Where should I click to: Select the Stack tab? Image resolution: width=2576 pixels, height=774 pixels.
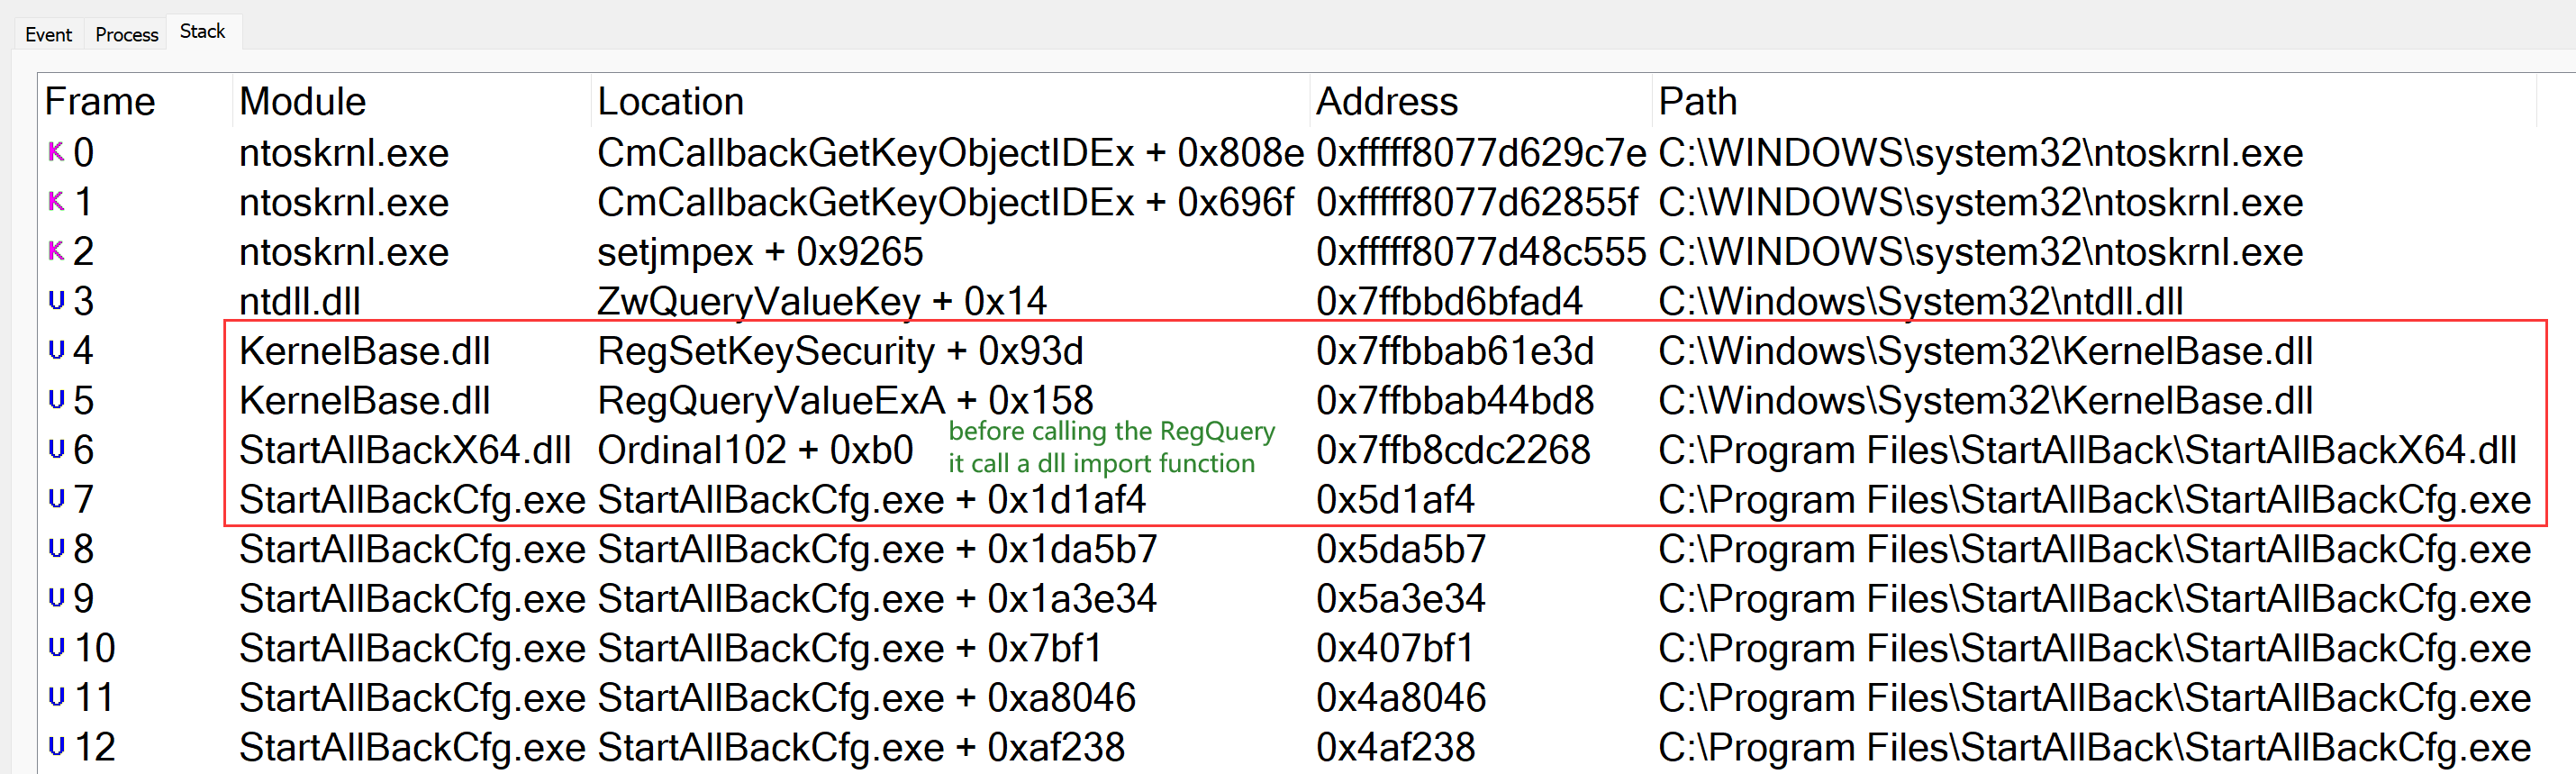202,31
